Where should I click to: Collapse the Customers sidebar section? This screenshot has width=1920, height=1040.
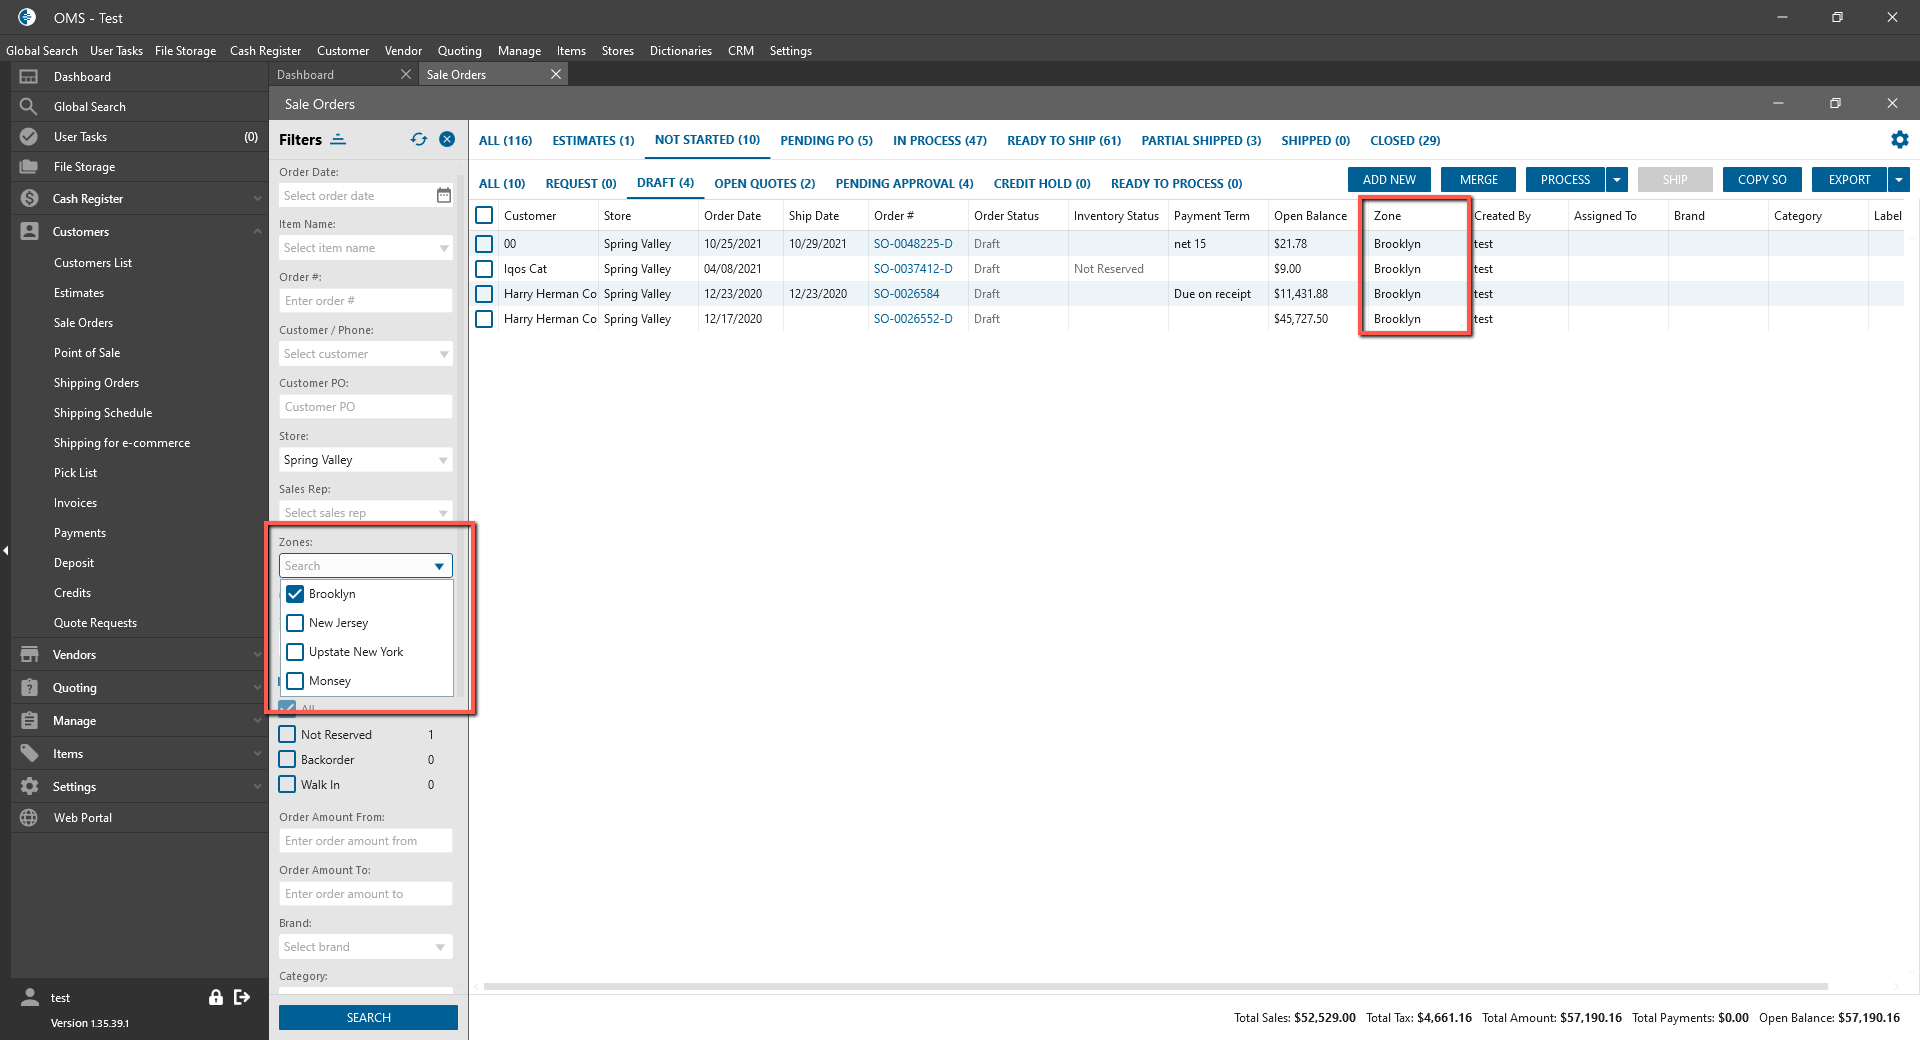point(257,232)
